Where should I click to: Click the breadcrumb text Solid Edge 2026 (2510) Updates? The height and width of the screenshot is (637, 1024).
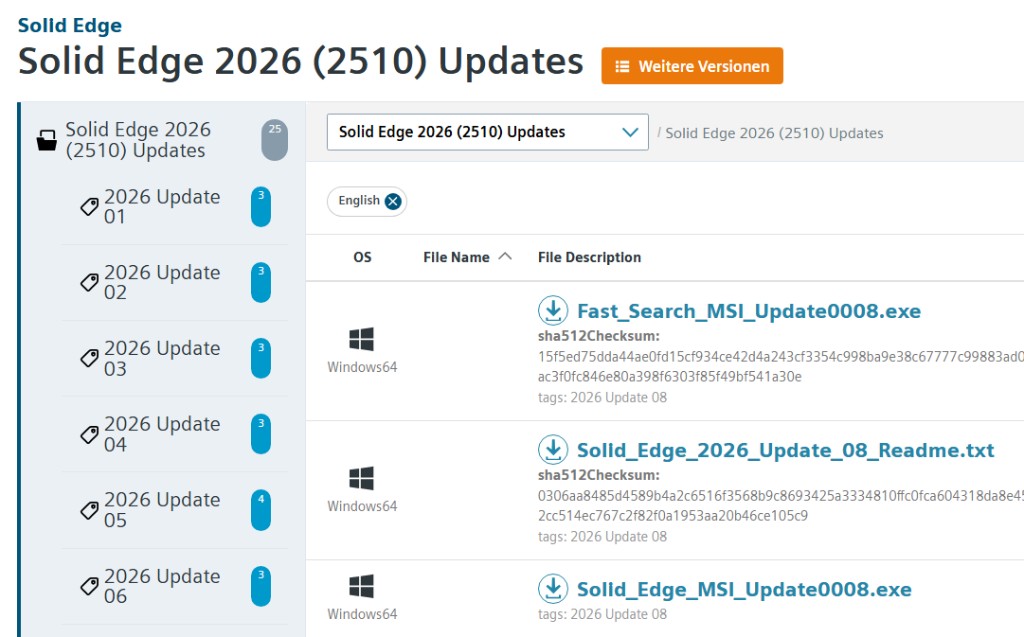774,133
